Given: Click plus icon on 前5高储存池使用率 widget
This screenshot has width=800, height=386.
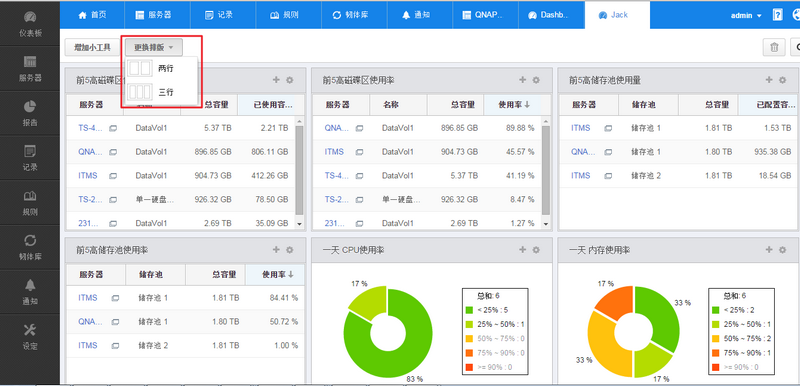Looking at the screenshot, I should pos(276,249).
